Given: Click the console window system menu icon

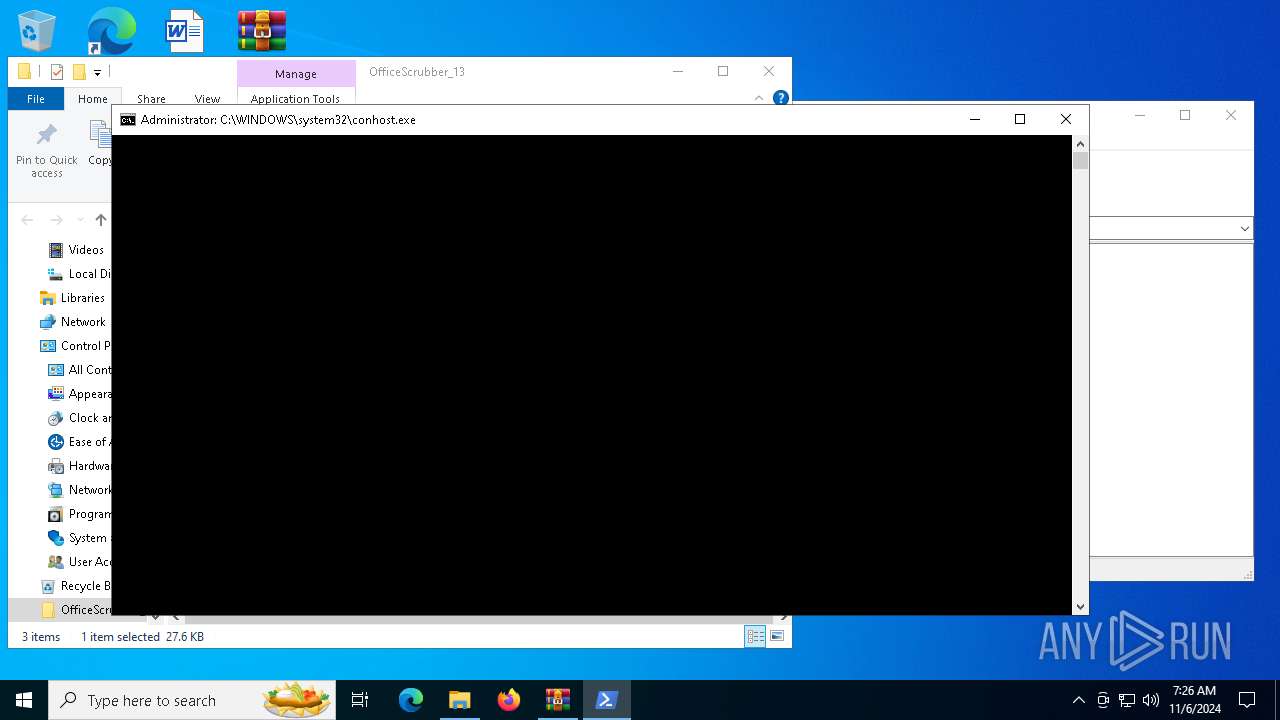Looking at the screenshot, I should pyautogui.click(x=128, y=120).
